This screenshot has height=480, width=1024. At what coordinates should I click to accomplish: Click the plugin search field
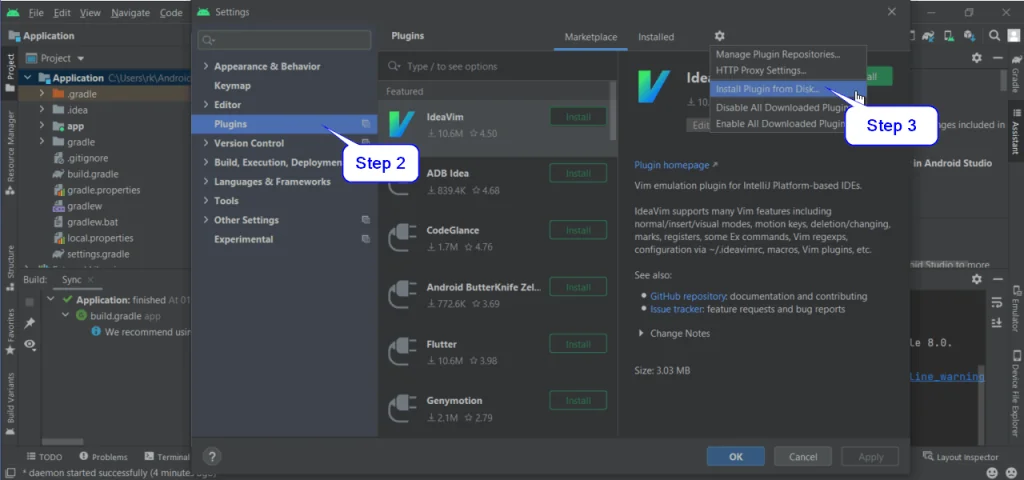(498, 67)
